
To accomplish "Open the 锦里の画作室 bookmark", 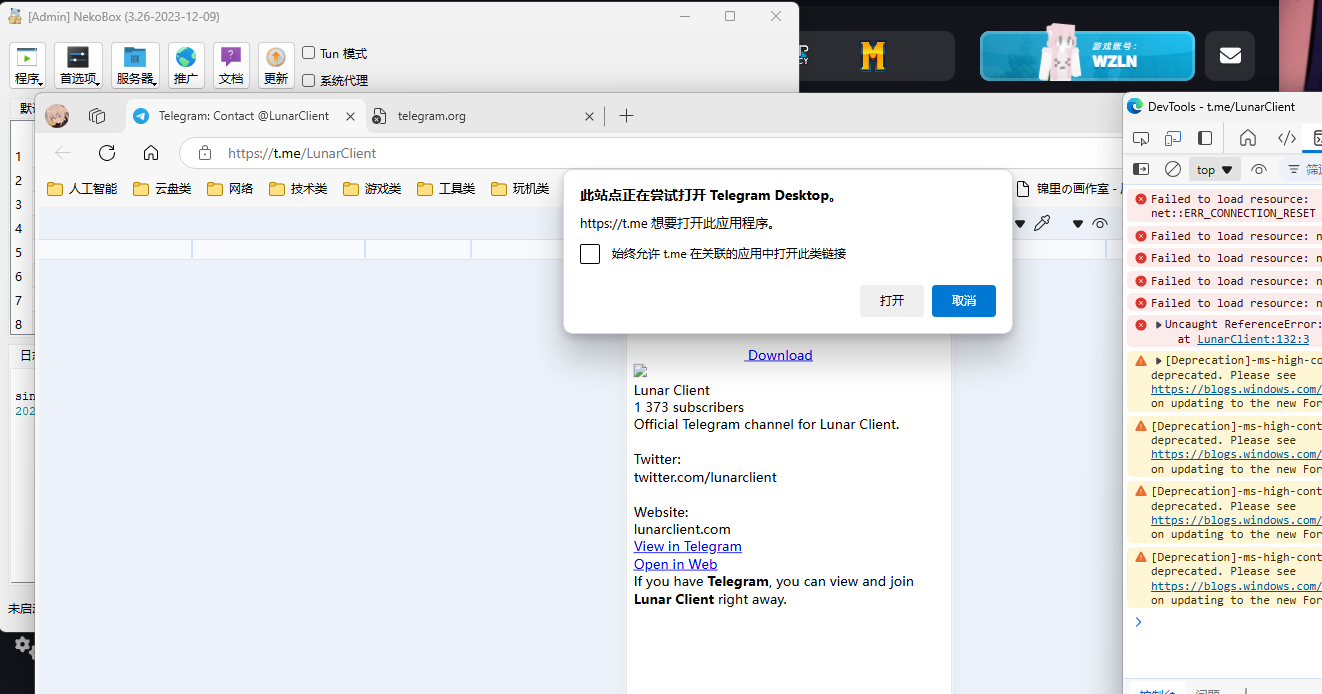I will click(x=1067, y=188).
